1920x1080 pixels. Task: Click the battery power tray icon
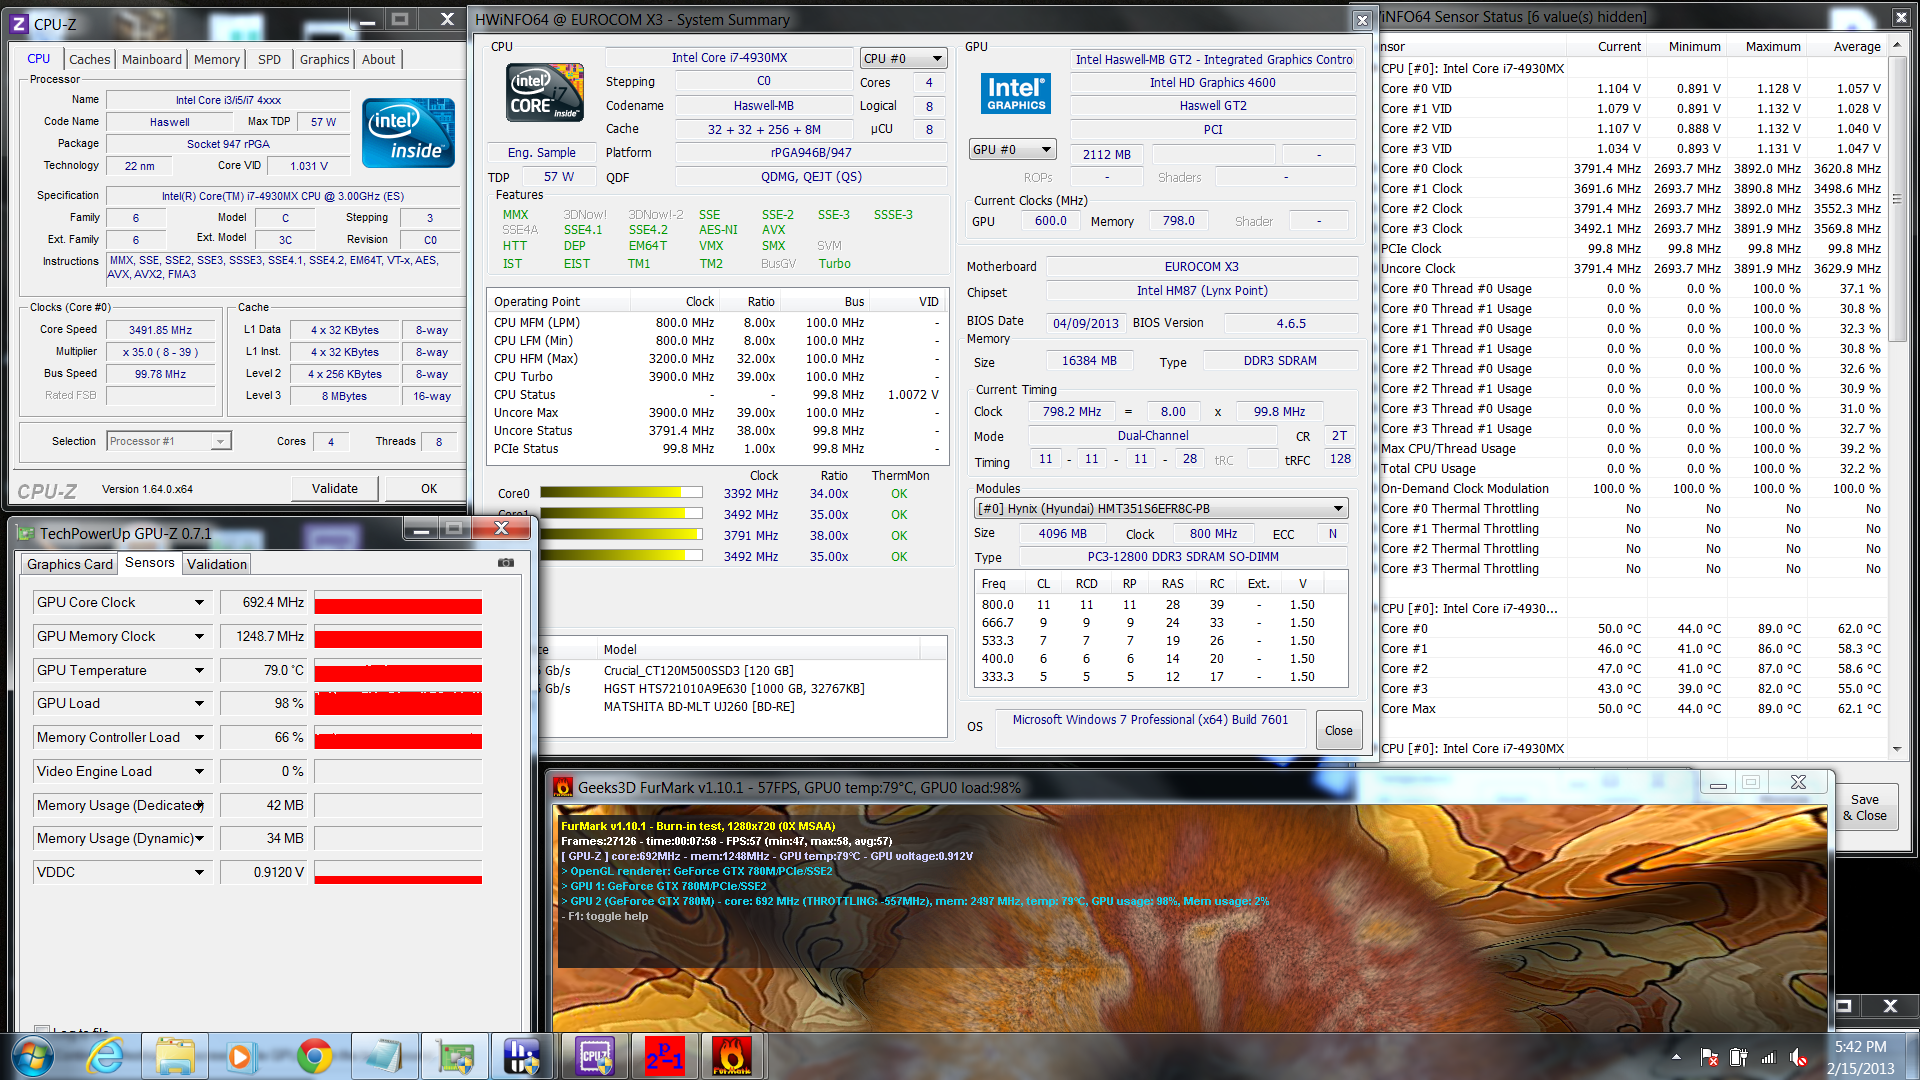coord(1738,1057)
